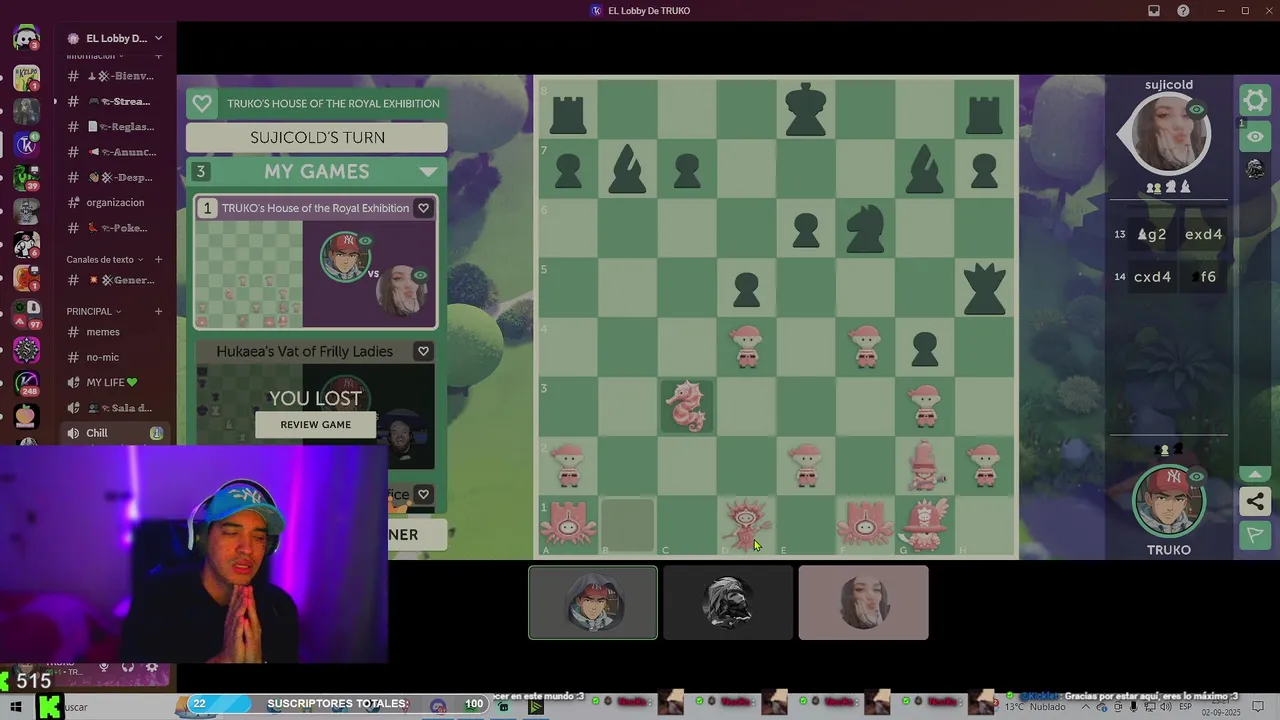The width and height of the screenshot is (1280, 720).
Task: Open the chess settings gear icon
Action: [x=1255, y=100]
